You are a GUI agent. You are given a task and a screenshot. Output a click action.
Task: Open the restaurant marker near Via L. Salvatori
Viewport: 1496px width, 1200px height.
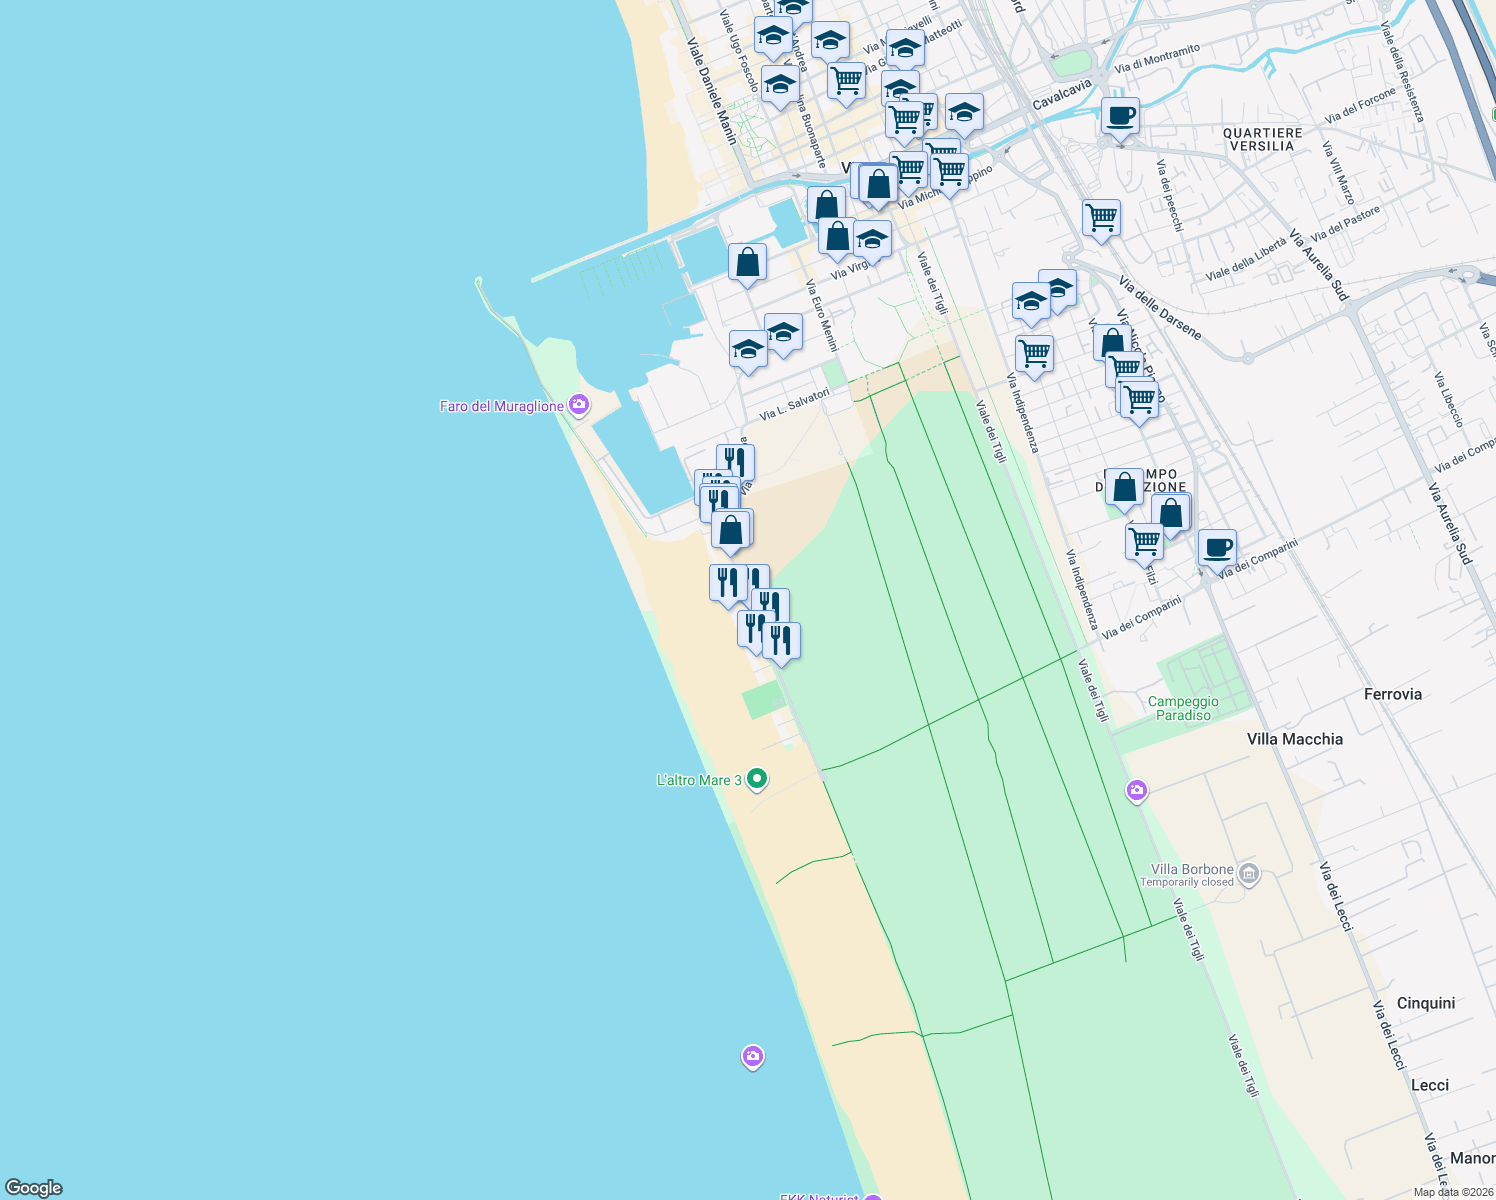pyautogui.click(x=735, y=461)
